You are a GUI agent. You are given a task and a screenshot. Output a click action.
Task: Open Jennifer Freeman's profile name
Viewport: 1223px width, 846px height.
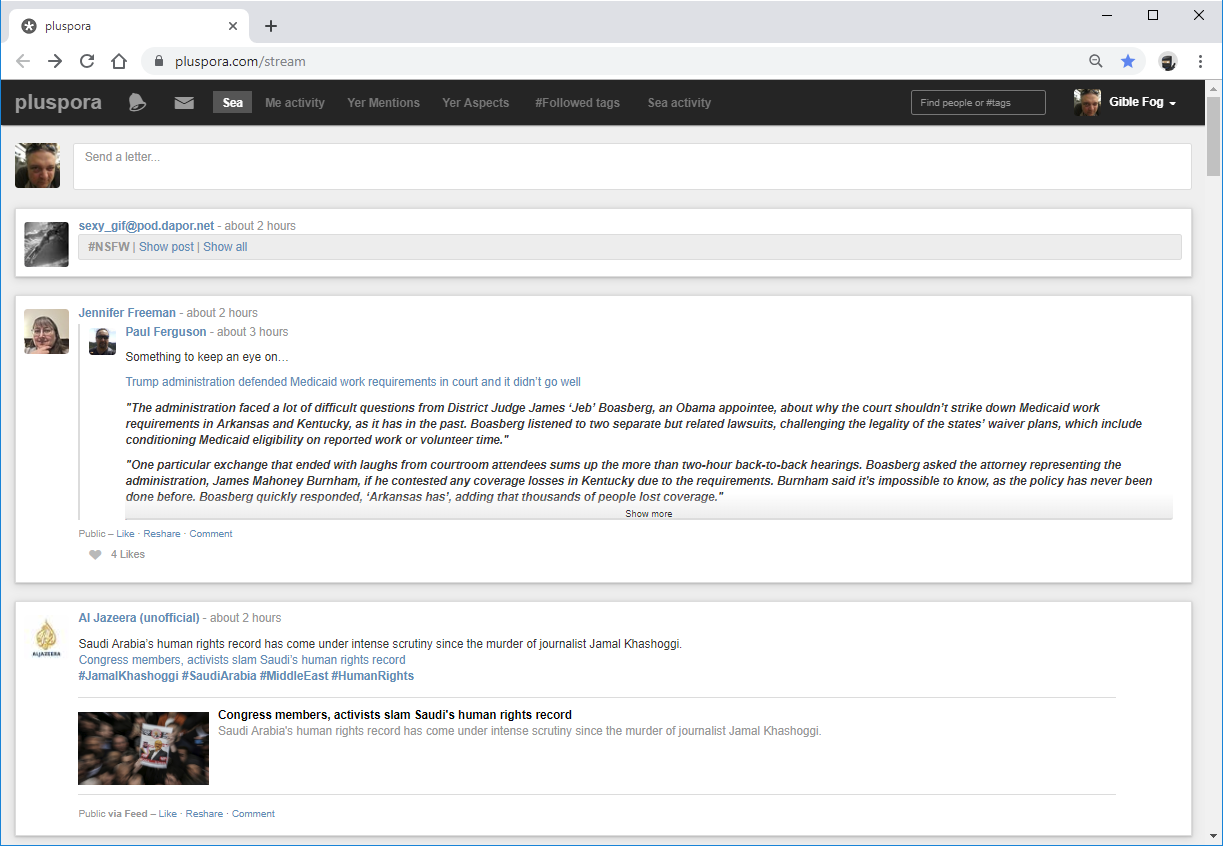127,313
